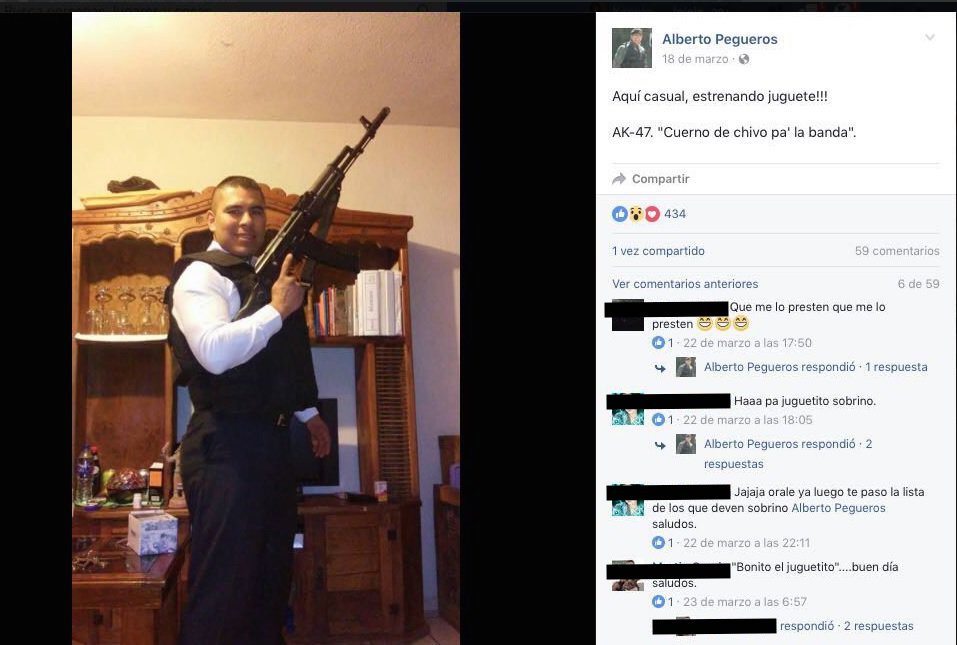Click like icon on 17:50 comment

click(x=658, y=343)
